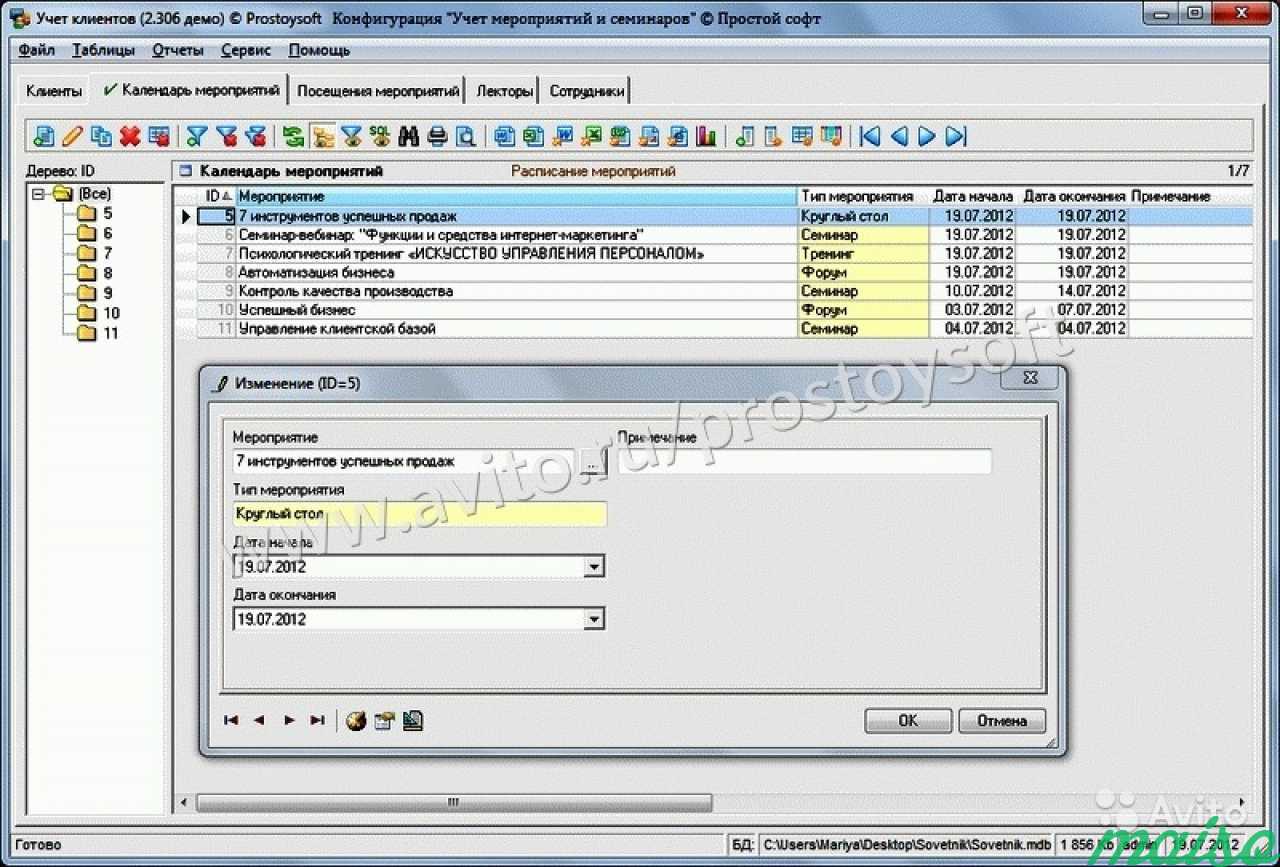Open the Дата окончания dropdown arrow
This screenshot has height=867, width=1280.
click(x=594, y=619)
